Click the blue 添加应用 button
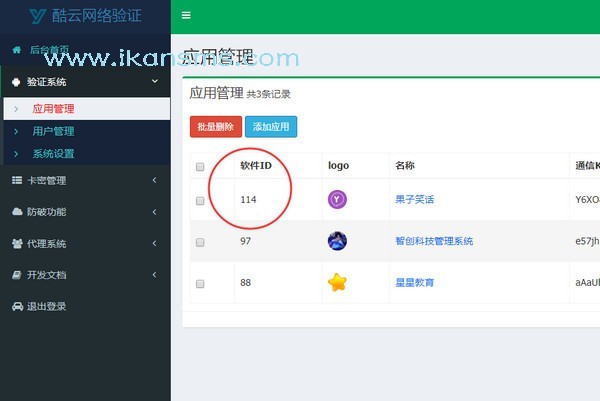The height and width of the screenshot is (401, 600). click(x=271, y=127)
